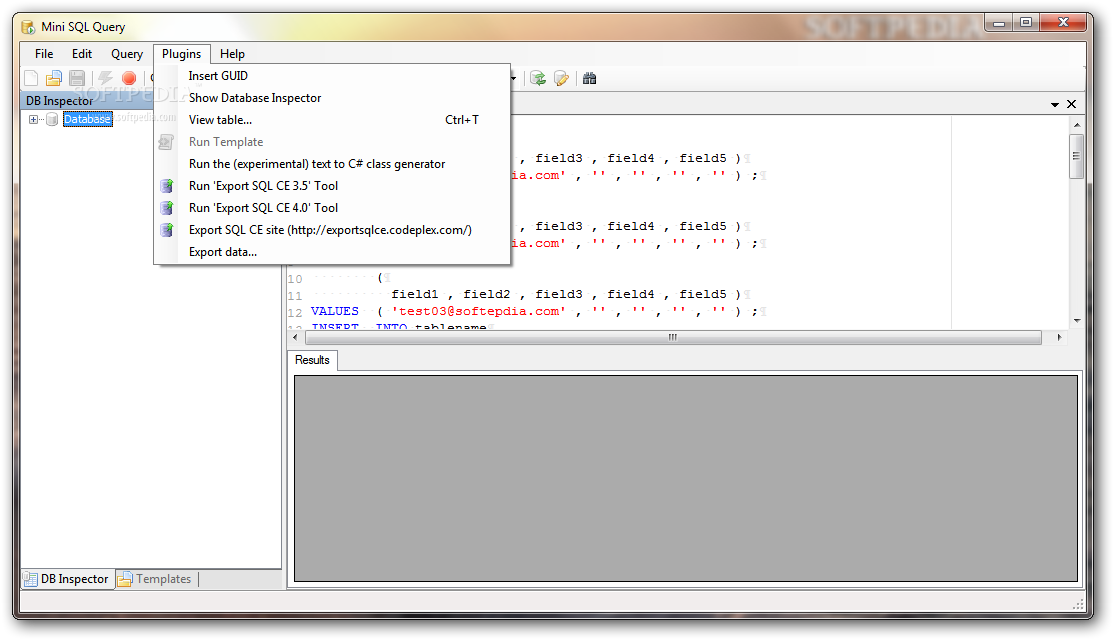This screenshot has height=640, width=1114.
Task: Maximize the Mini SQL Query window
Action: pyautogui.click(x=1026, y=23)
